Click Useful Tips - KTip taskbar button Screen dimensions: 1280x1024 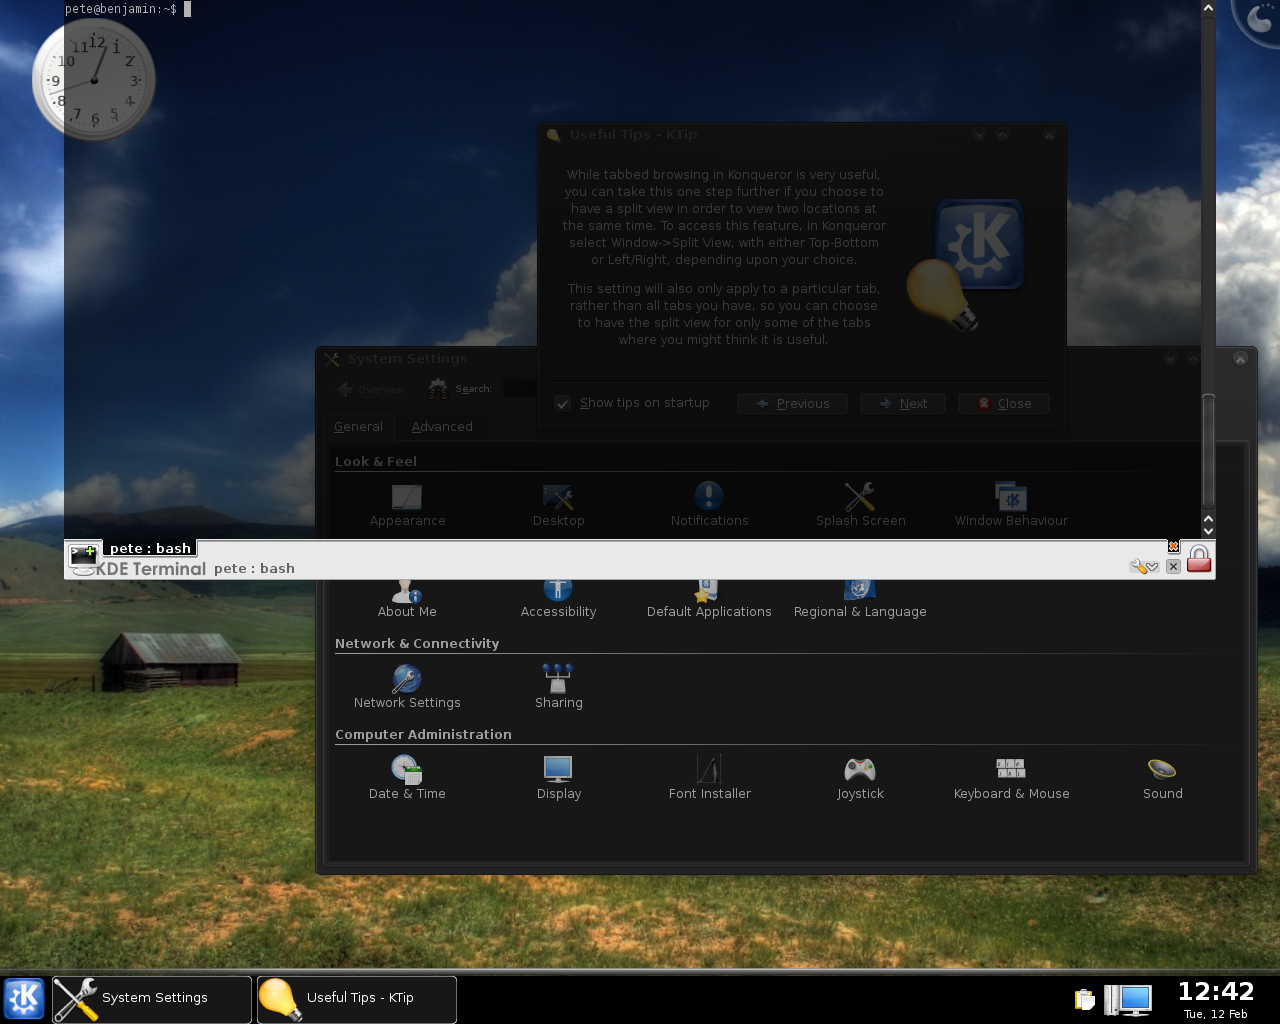tap(357, 998)
